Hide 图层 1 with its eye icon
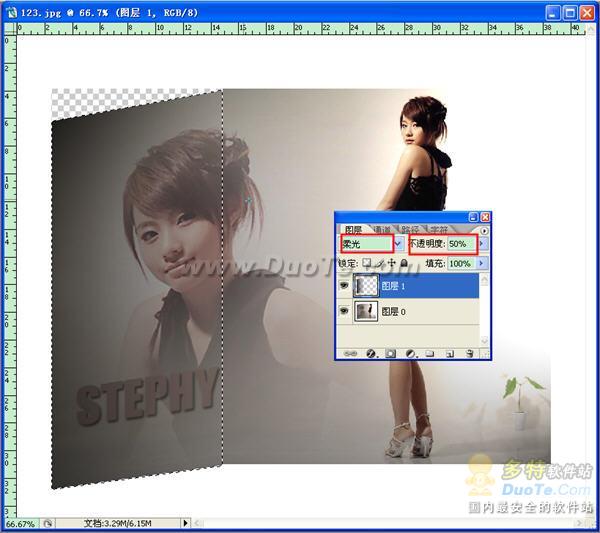This screenshot has height=533, width=600. [x=344, y=285]
